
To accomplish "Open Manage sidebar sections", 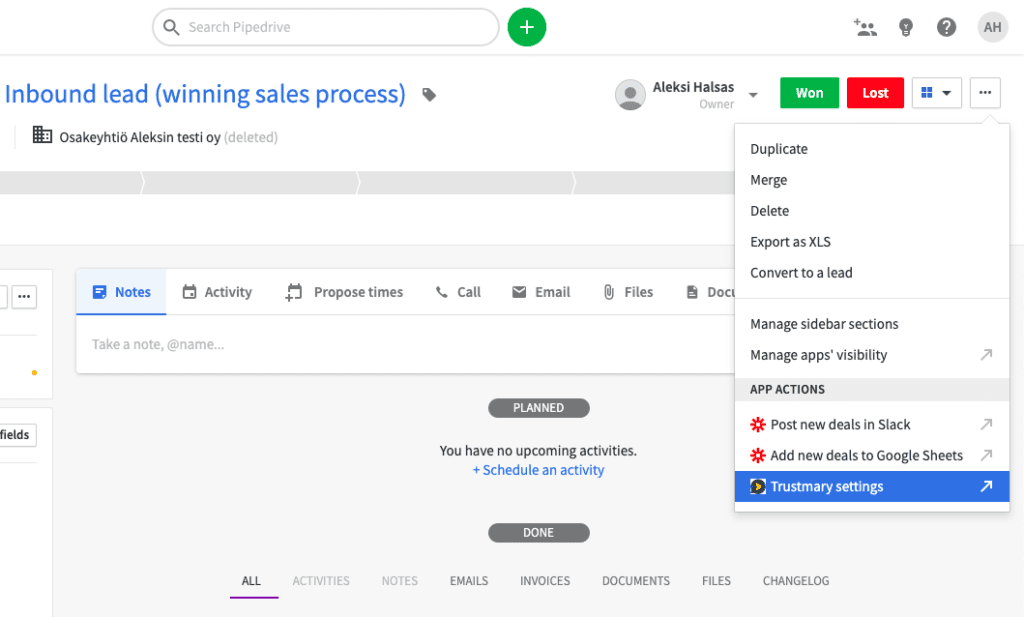I will click(872, 324).
